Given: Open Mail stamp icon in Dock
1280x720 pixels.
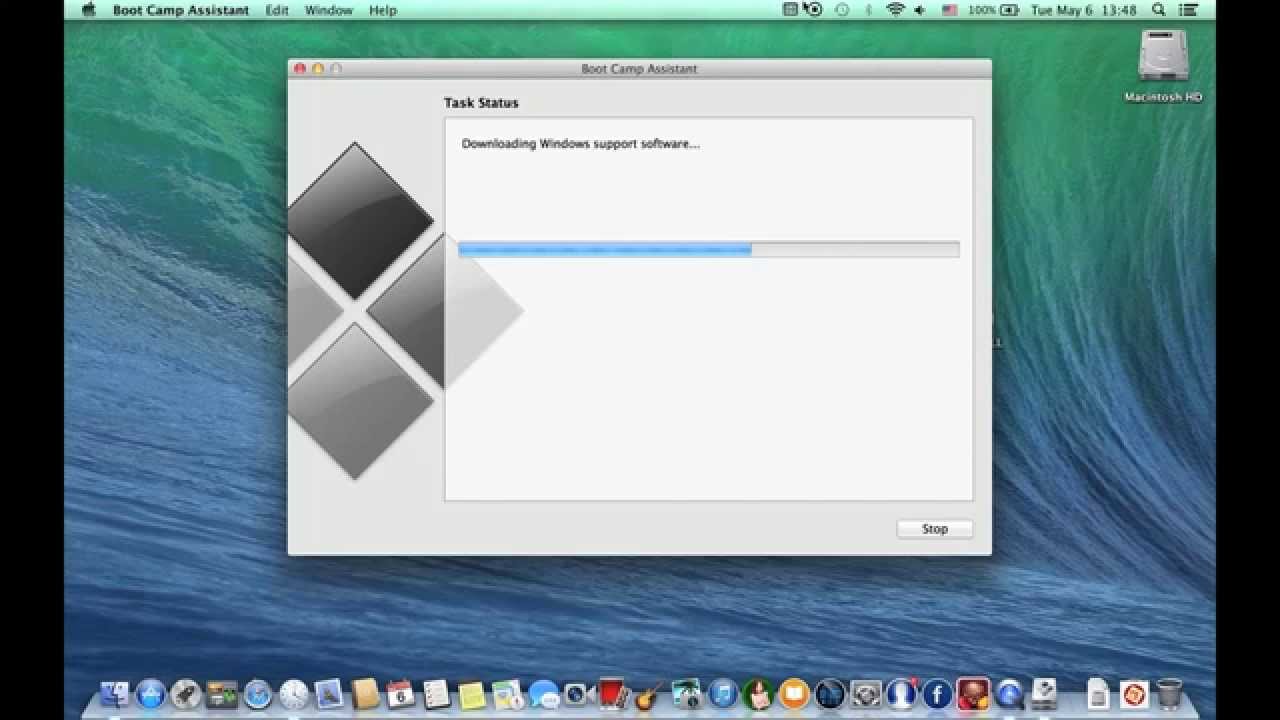Looking at the screenshot, I should (329, 693).
